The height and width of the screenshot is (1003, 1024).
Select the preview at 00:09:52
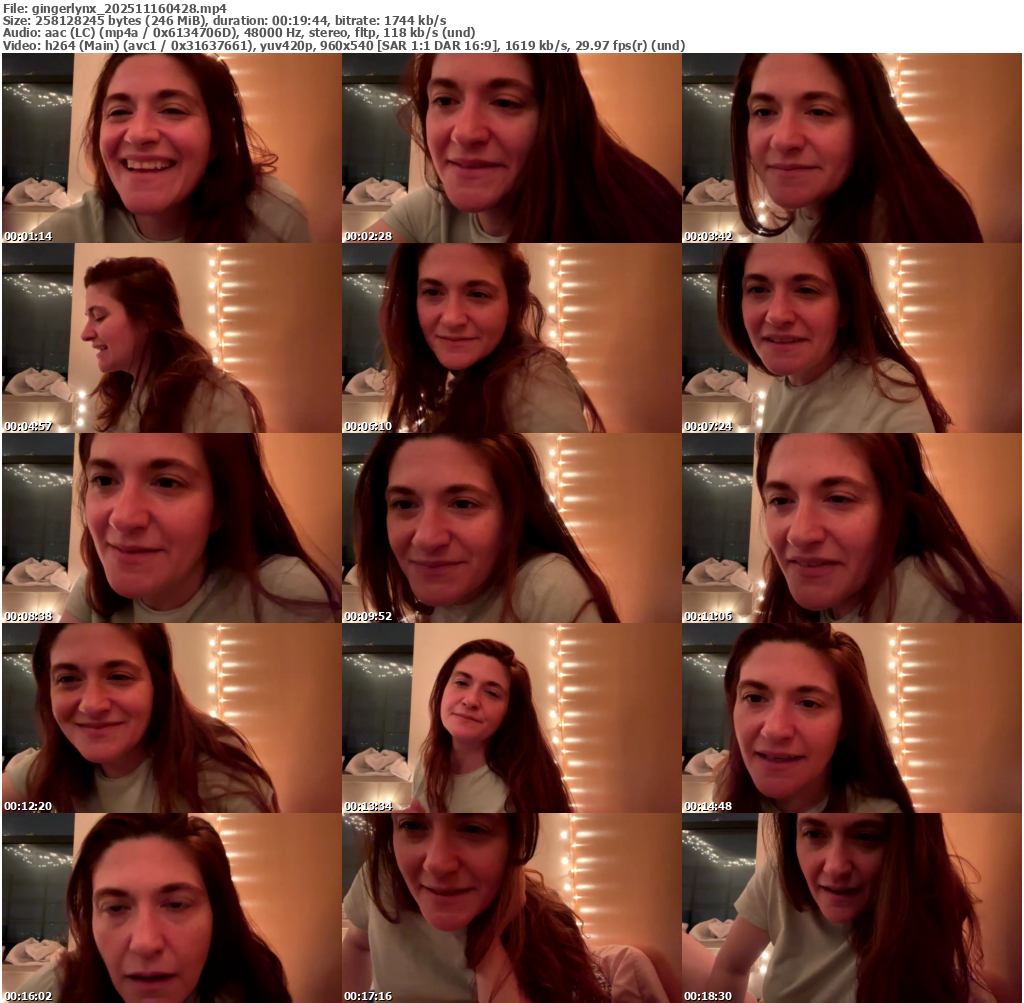click(x=511, y=528)
